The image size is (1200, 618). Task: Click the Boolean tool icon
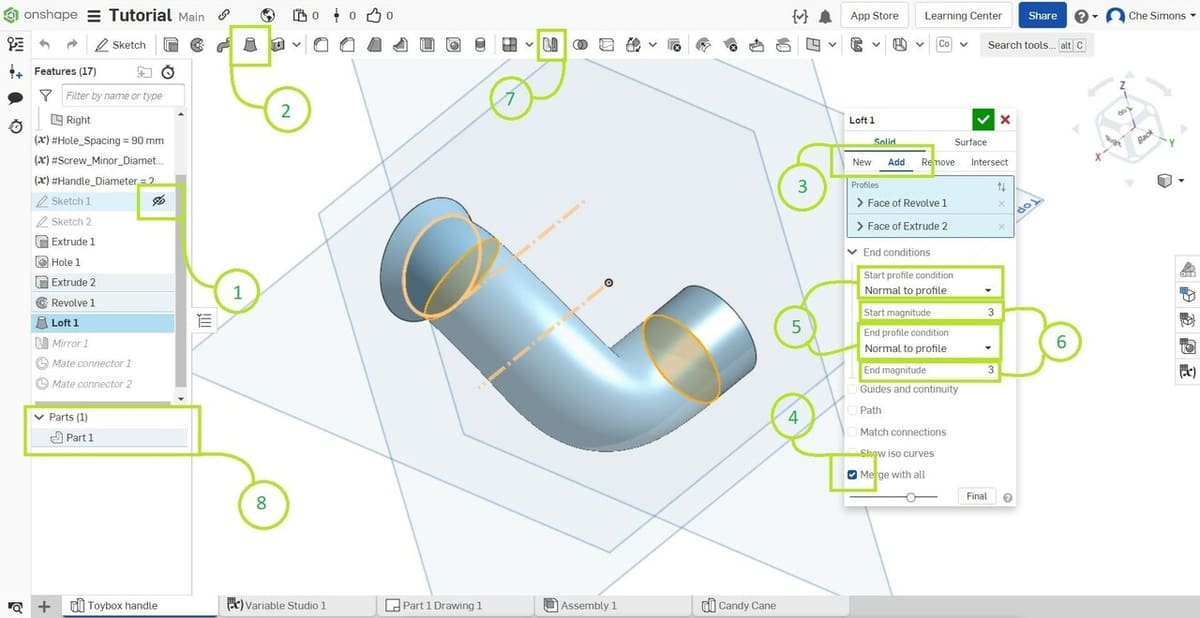click(x=580, y=45)
